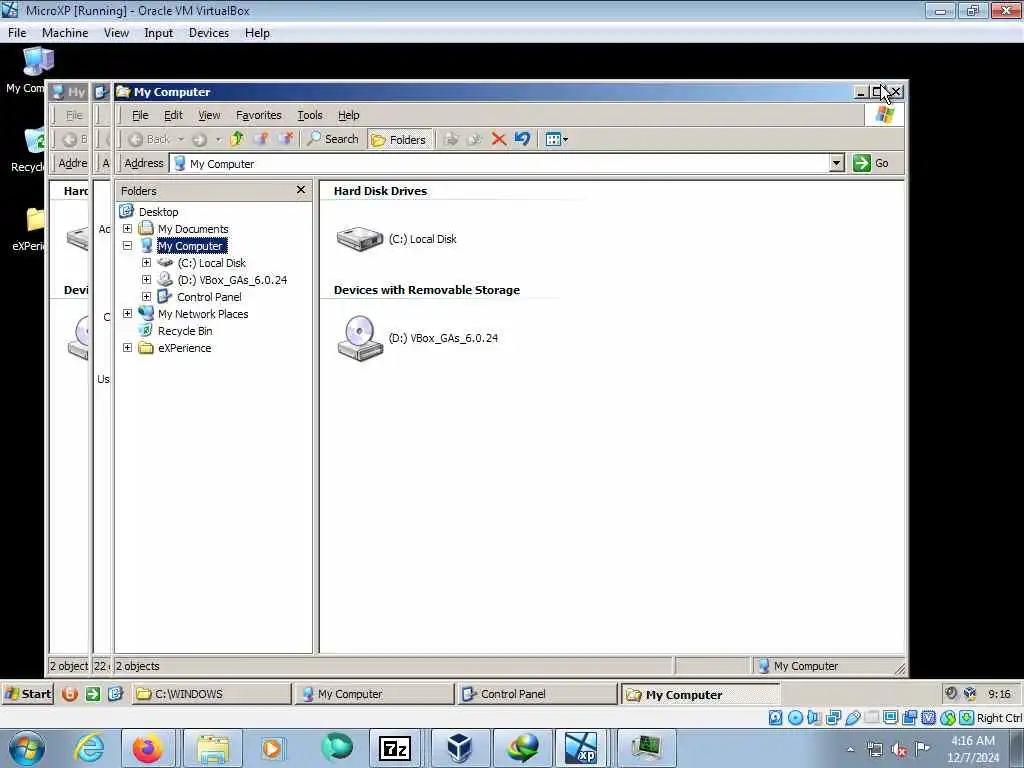Screen dimensions: 1024x768
Task: Open the Forward history dropdown arrow
Action: (x=218, y=139)
